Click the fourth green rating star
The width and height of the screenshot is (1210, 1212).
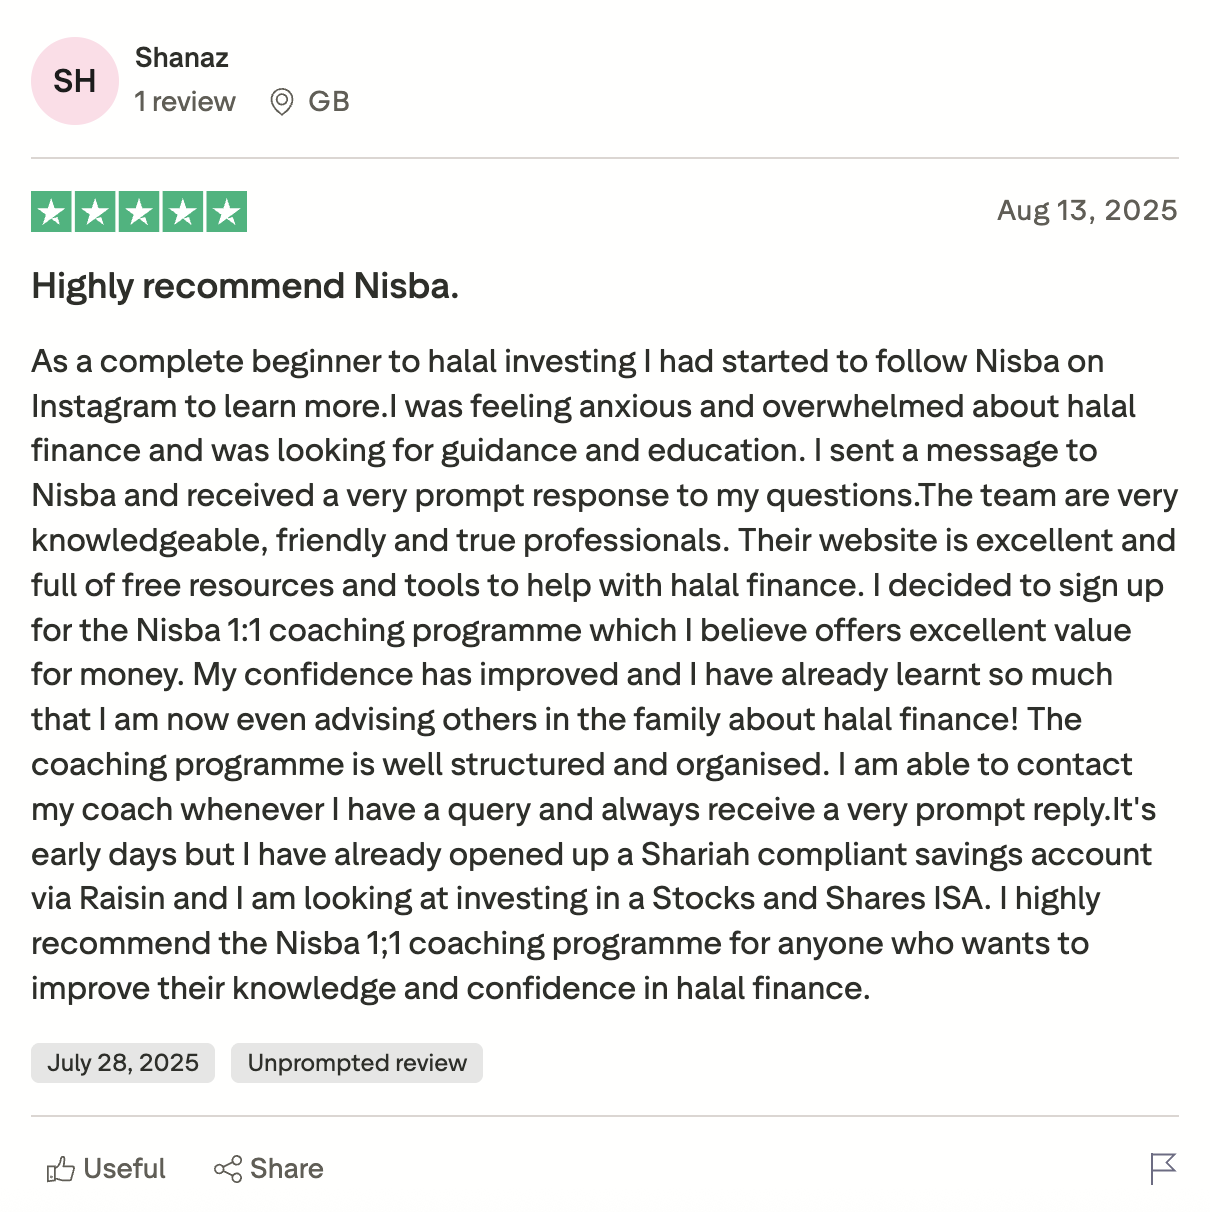pyautogui.click(x=183, y=212)
